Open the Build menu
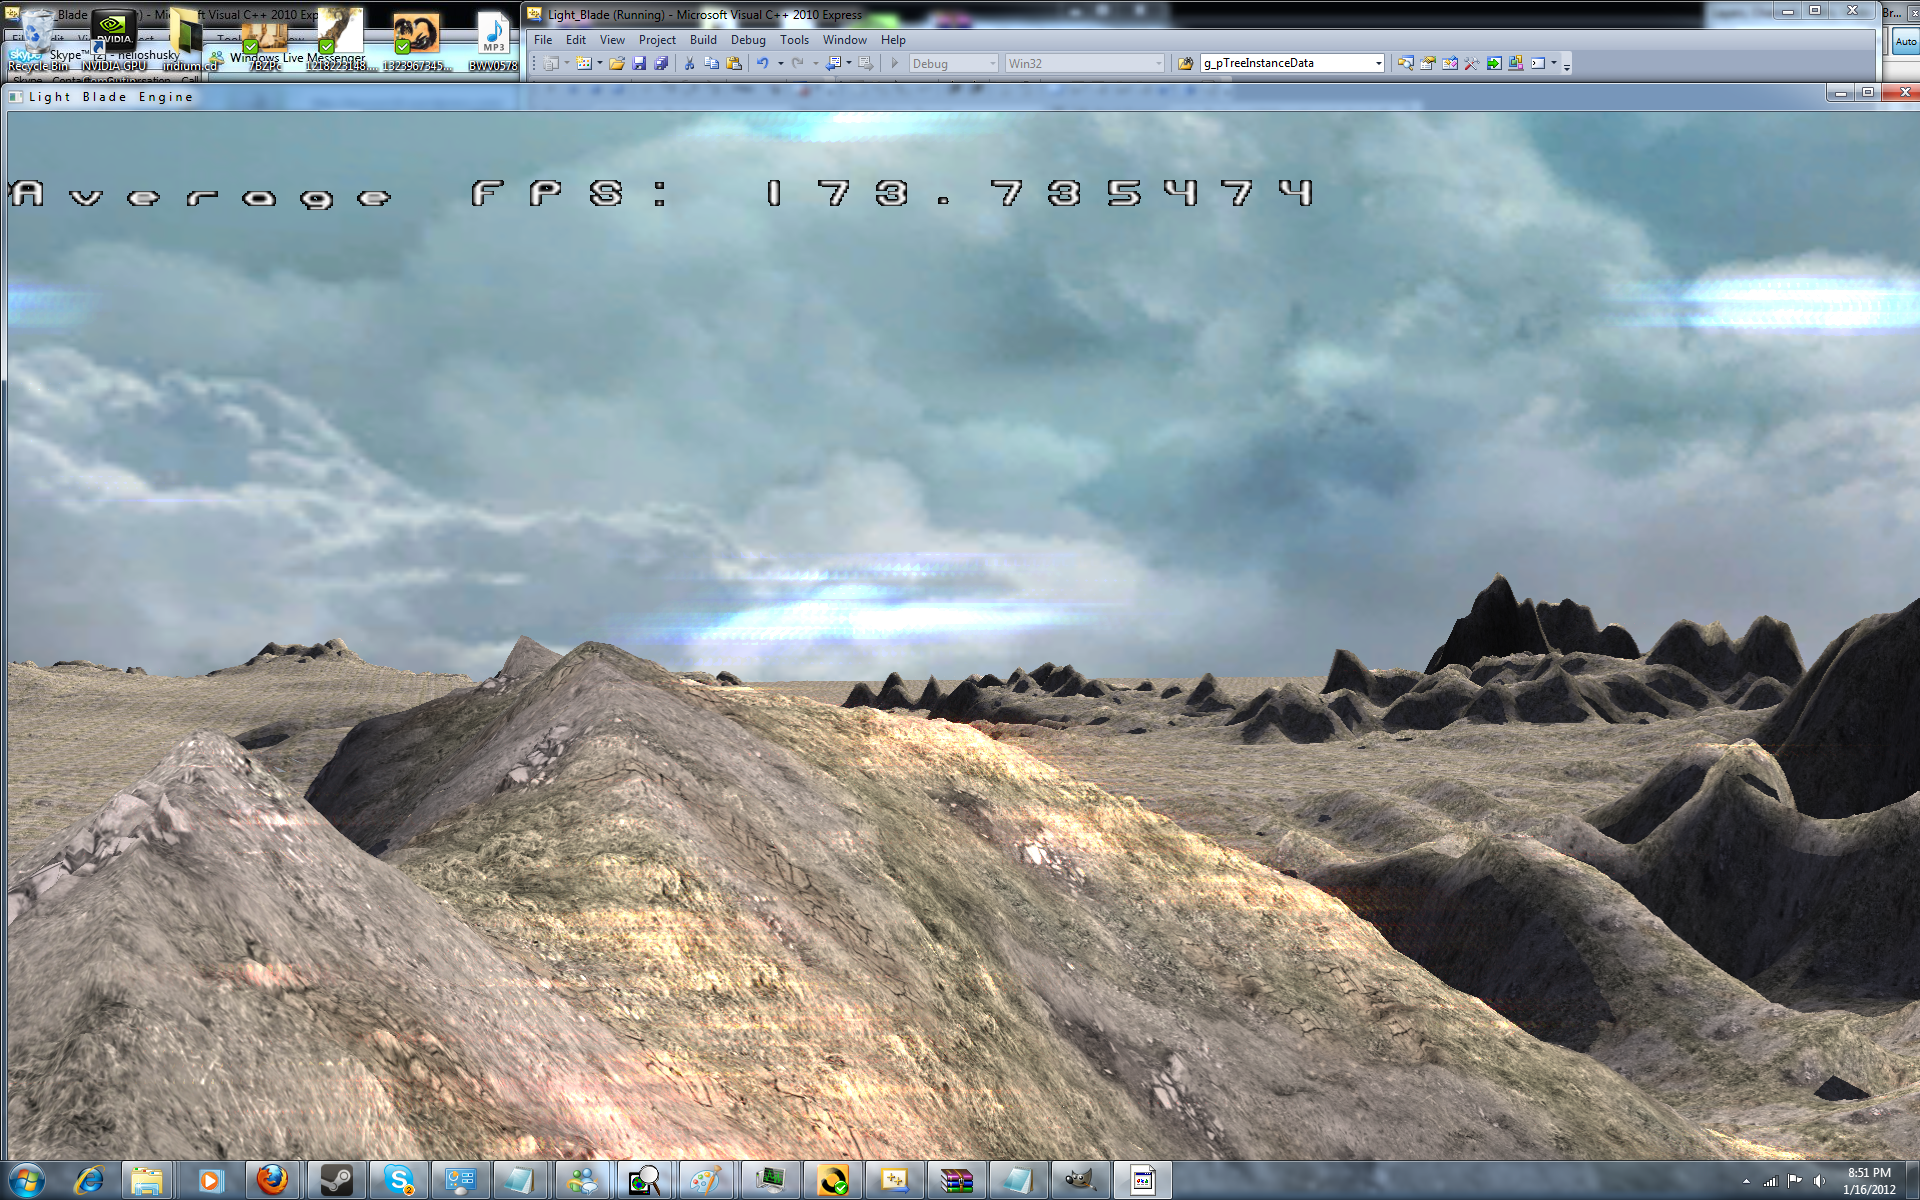 click(x=703, y=40)
